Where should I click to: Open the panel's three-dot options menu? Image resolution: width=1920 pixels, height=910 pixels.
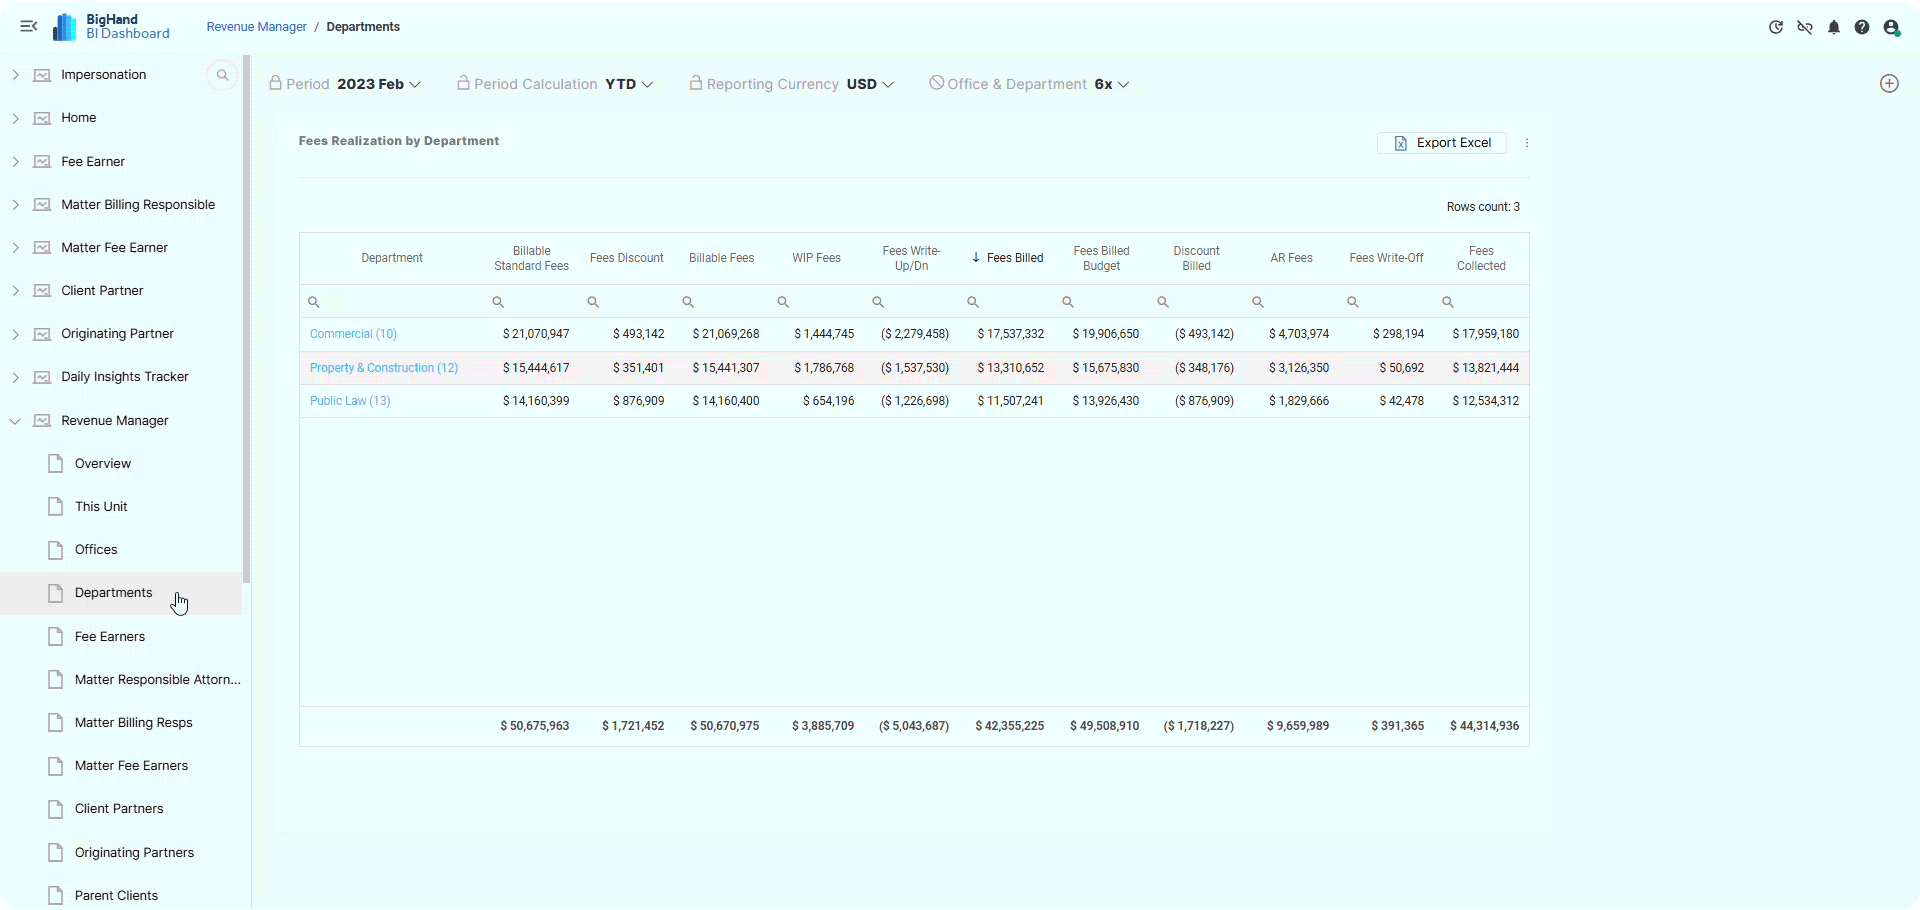(1527, 143)
